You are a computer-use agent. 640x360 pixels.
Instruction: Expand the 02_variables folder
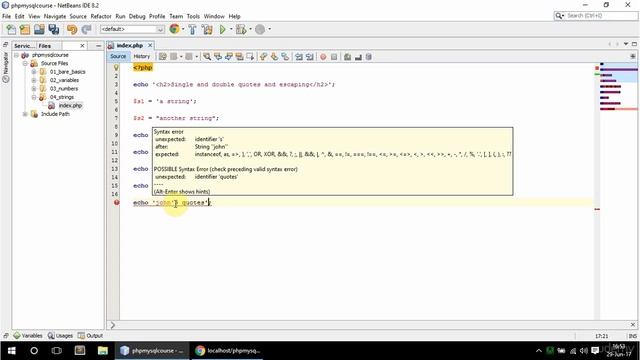click(34, 80)
